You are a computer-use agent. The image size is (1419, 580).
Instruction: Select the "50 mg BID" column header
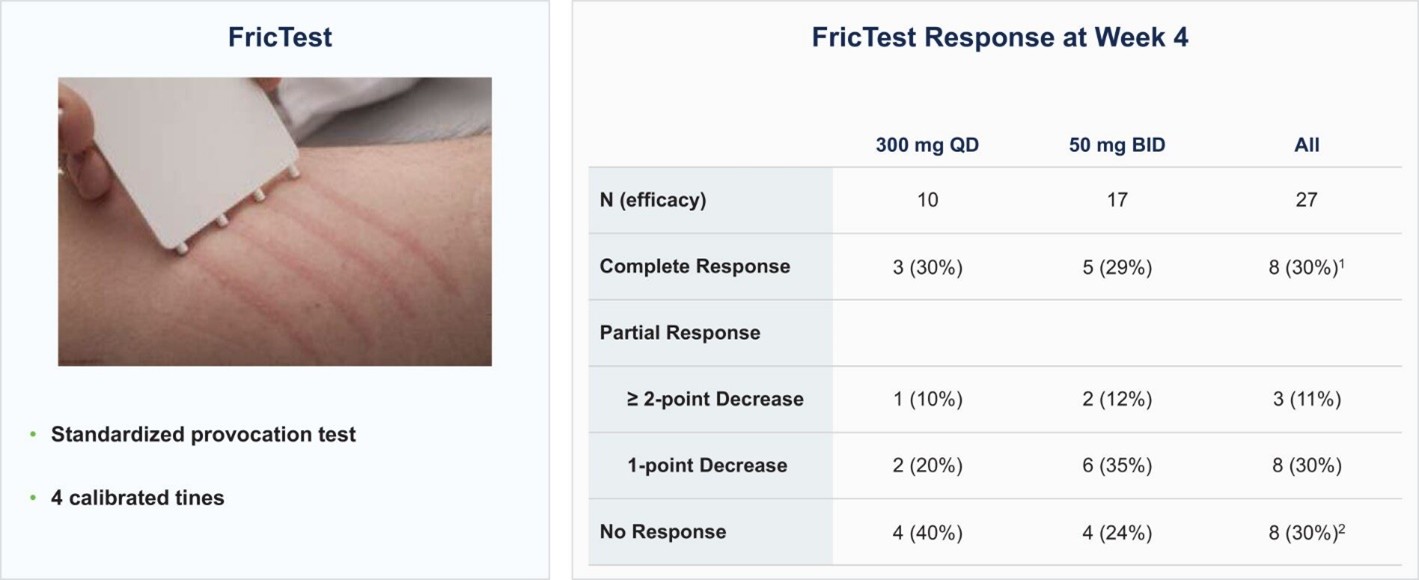click(x=1116, y=145)
